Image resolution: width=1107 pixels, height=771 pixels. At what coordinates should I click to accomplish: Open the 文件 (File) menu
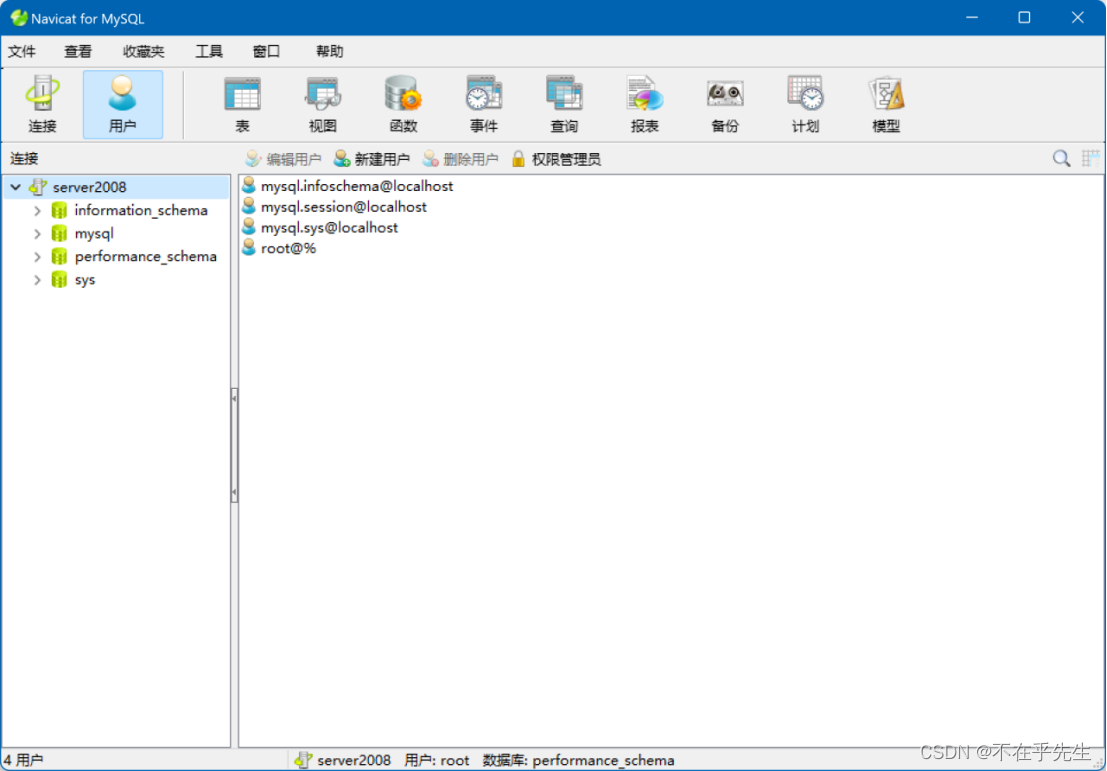coord(23,51)
